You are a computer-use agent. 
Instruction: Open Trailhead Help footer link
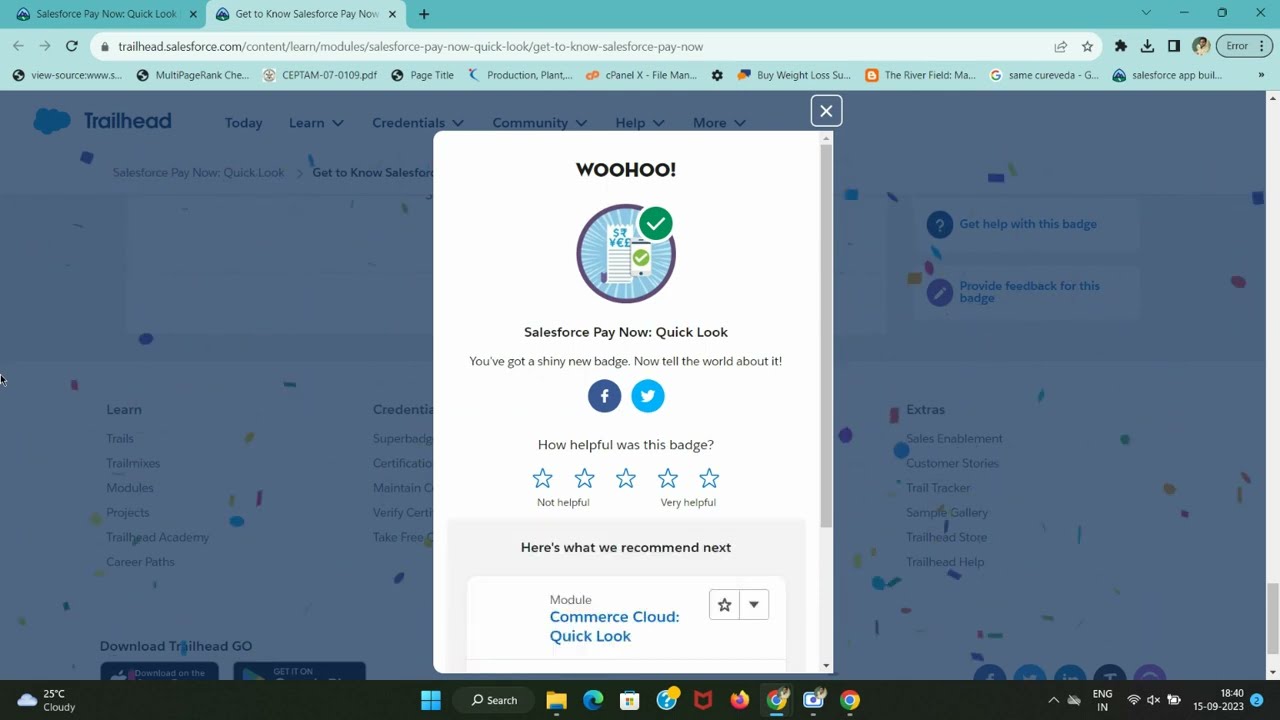coord(945,562)
